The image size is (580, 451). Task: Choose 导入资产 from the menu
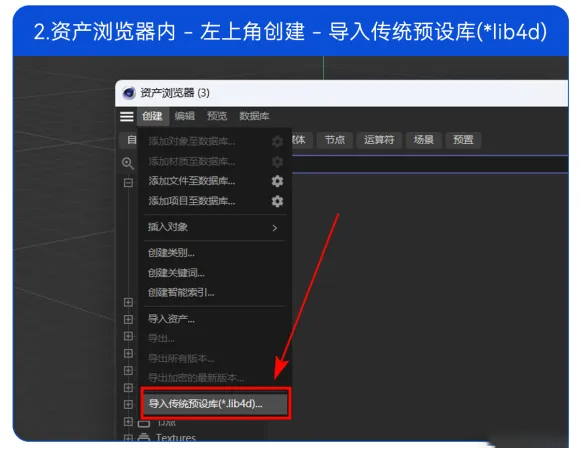[171, 319]
